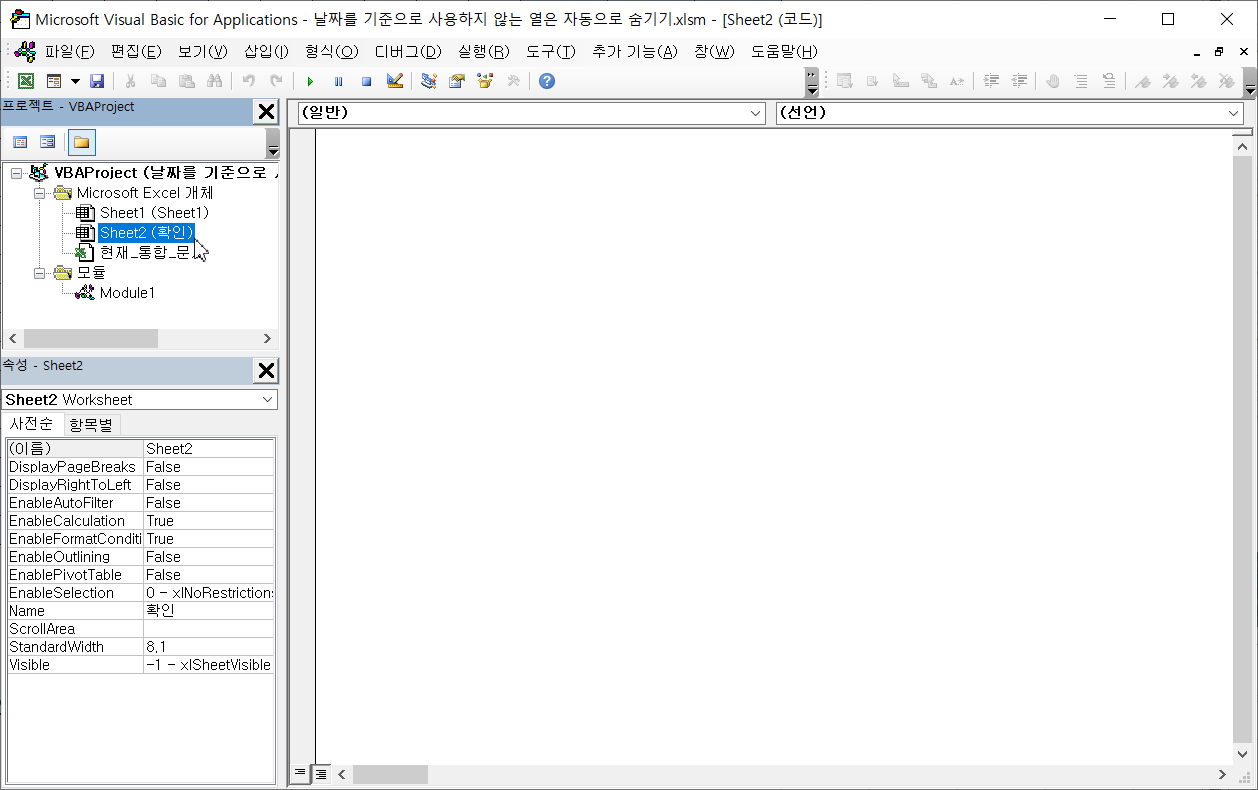The image size is (1258, 790).
Task: Run Sub with the green play icon
Action: pyautogui.click(x=310, y=81)
